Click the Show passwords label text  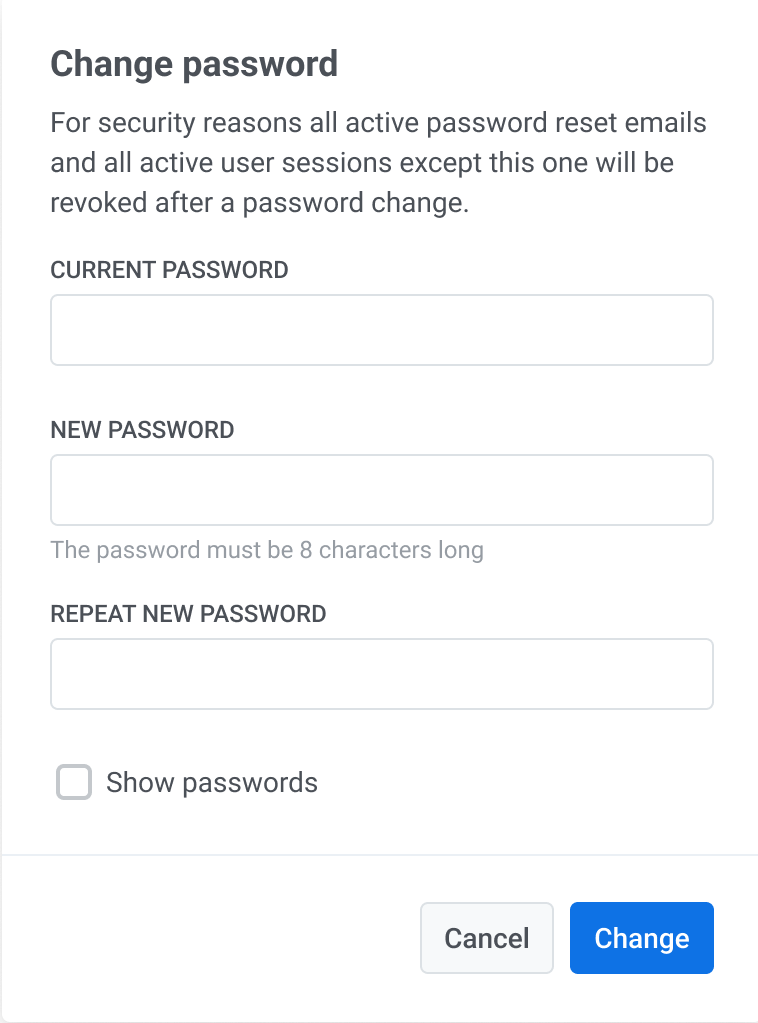coord(212,783)
